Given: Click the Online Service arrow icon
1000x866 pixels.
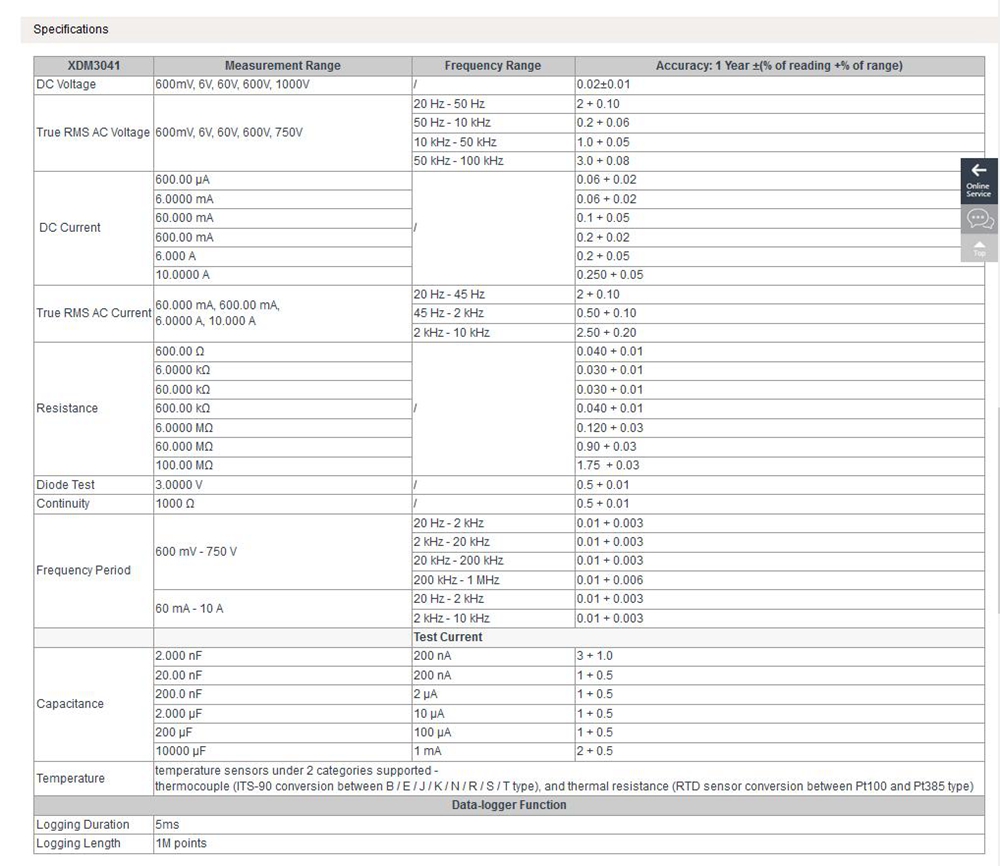Looking at the screenshot, I should 978,172.
